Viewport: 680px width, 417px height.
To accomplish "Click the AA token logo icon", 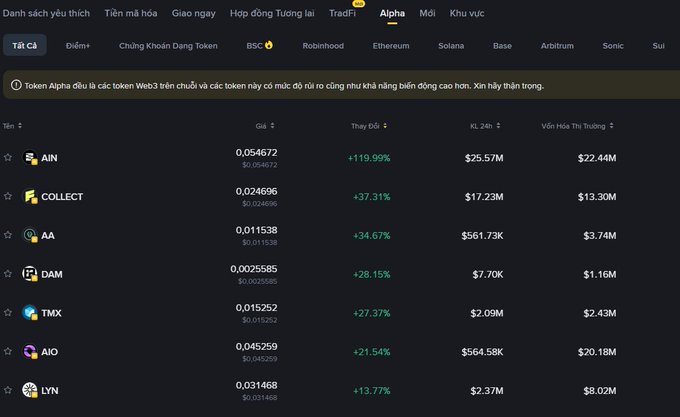I will tap(30, 235).
